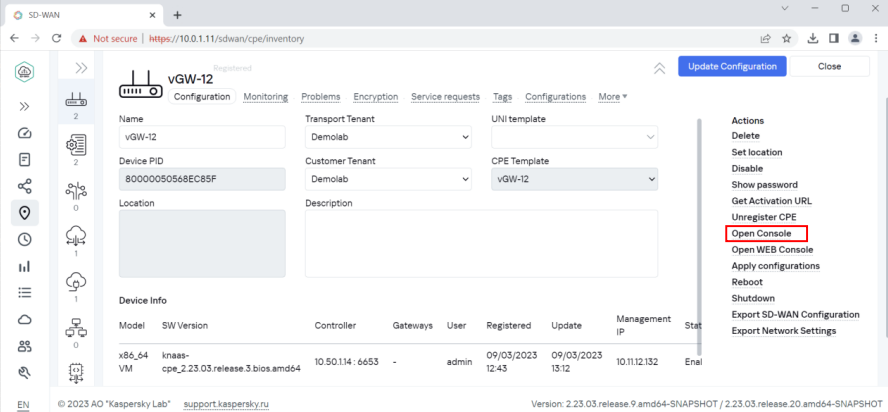Open the chip code icon at sidebar bottom
The image size is (888, 412).
[x=76, y=373]
